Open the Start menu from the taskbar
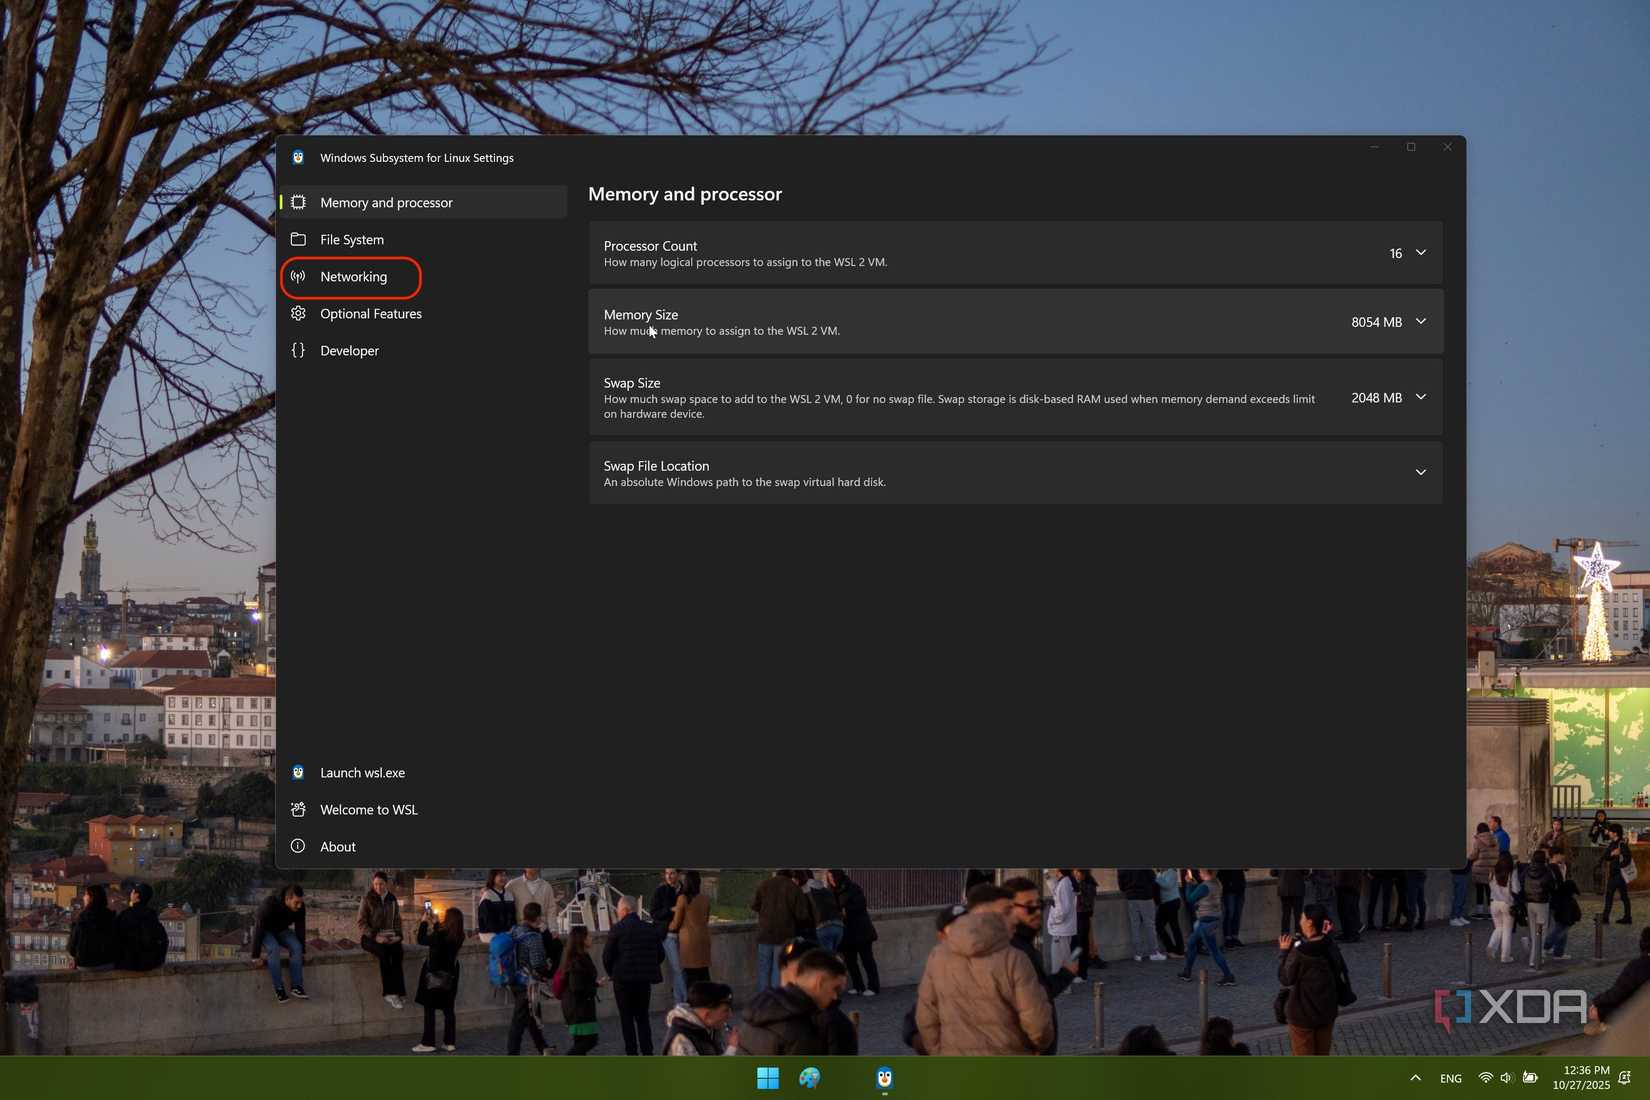 coord(767,1079)
